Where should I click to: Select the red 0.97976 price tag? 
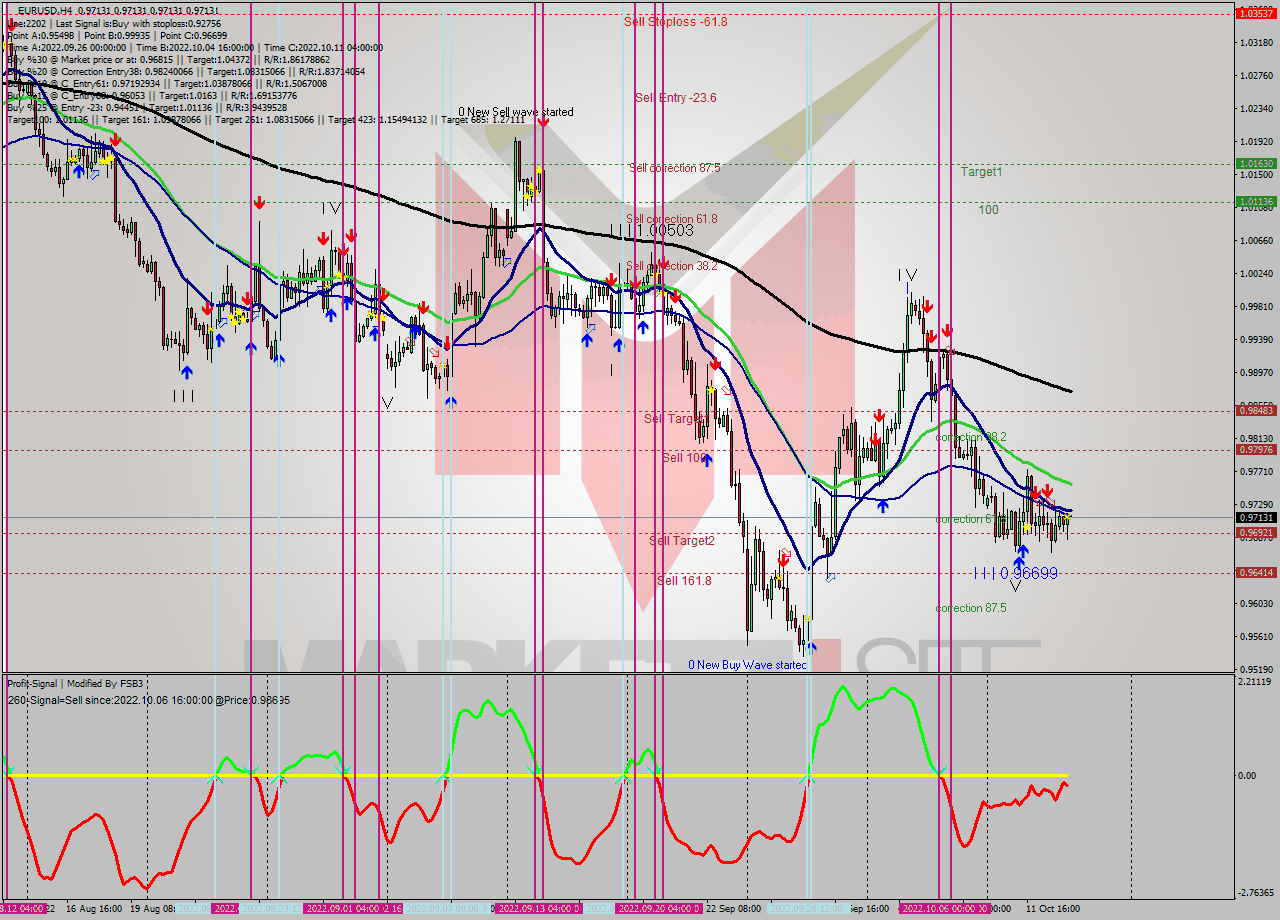pos(1255,450)
